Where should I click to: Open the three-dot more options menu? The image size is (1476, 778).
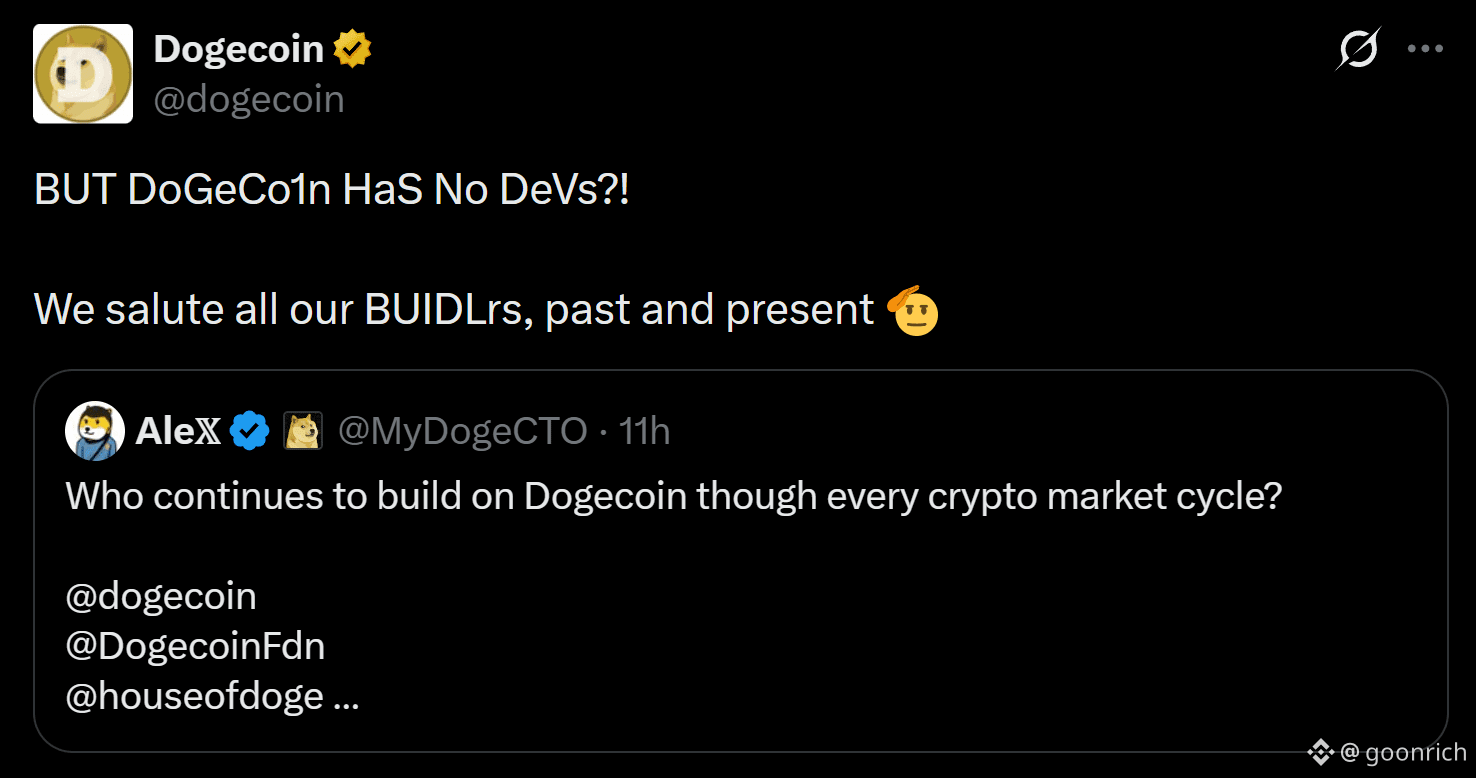1425,48
